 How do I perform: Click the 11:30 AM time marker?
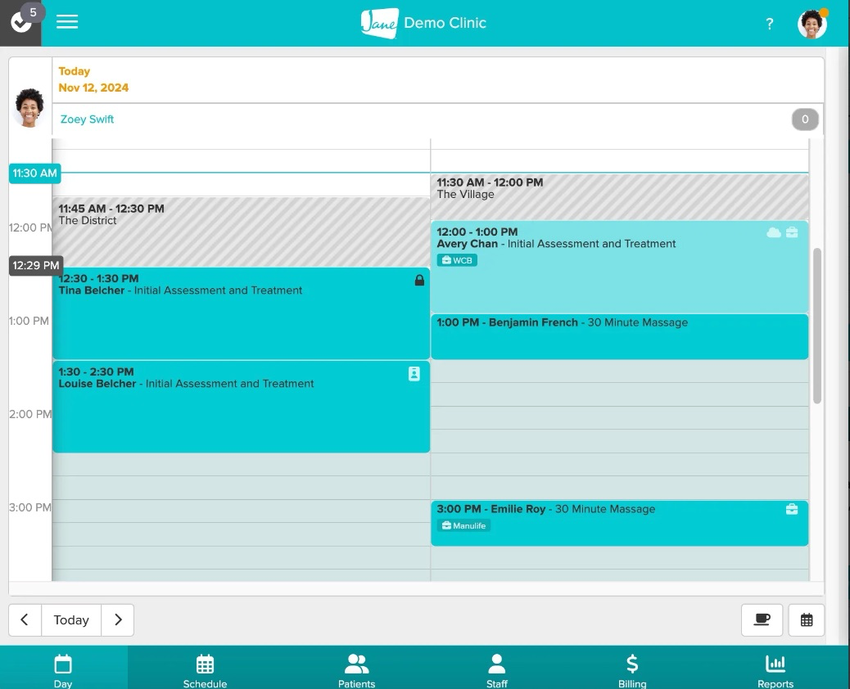[x=35, y=173]
